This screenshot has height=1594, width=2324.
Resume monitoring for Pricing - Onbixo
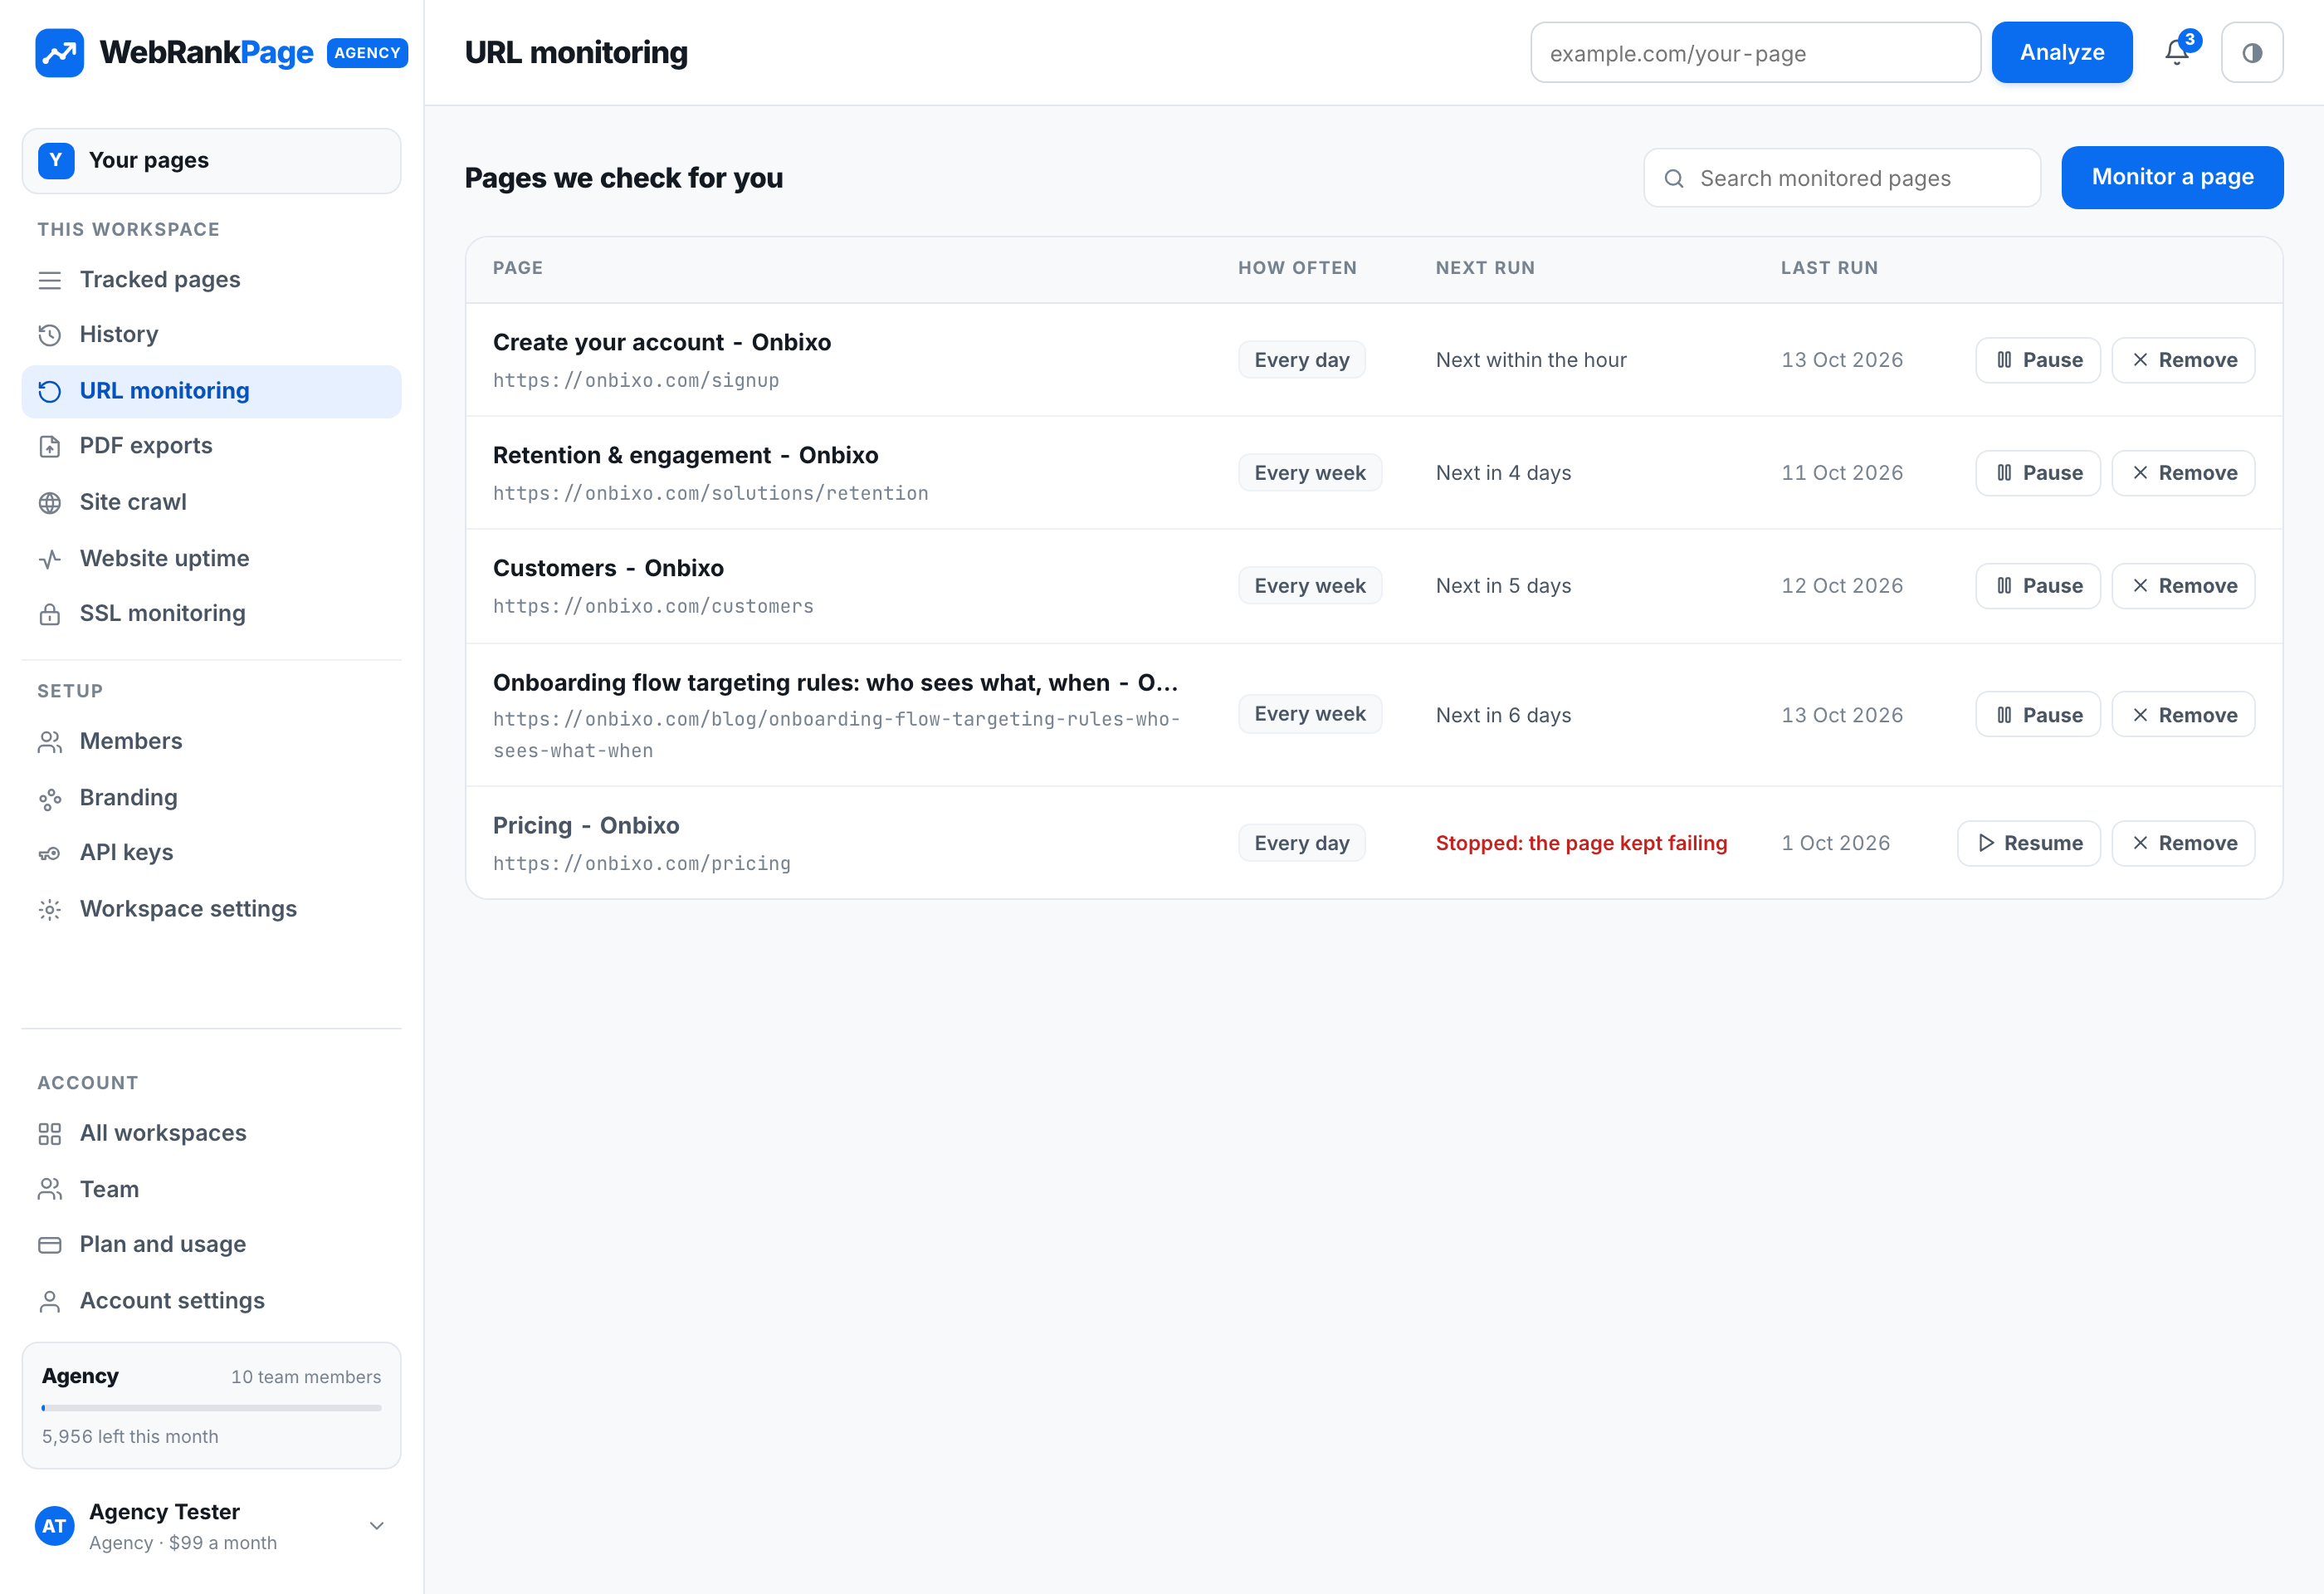(2028, 843)
